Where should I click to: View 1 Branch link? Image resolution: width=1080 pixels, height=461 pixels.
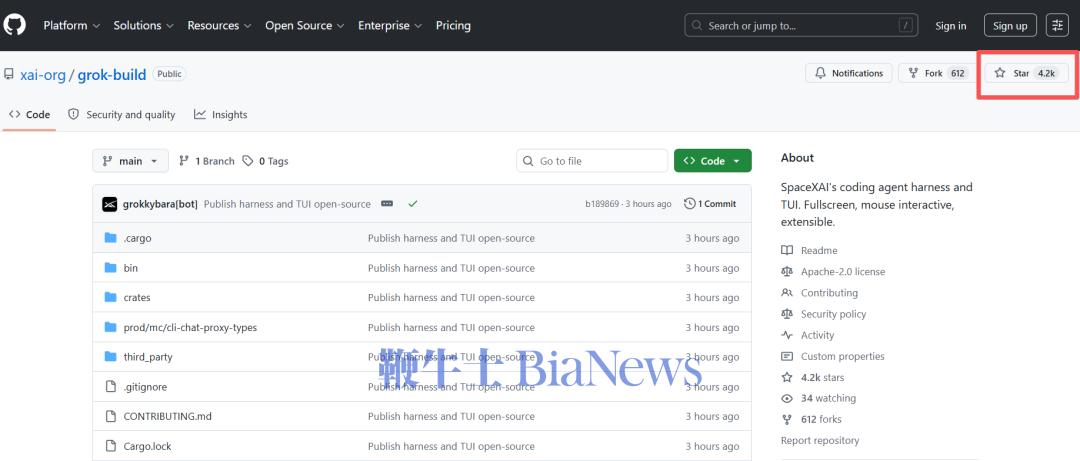point(207,161)
